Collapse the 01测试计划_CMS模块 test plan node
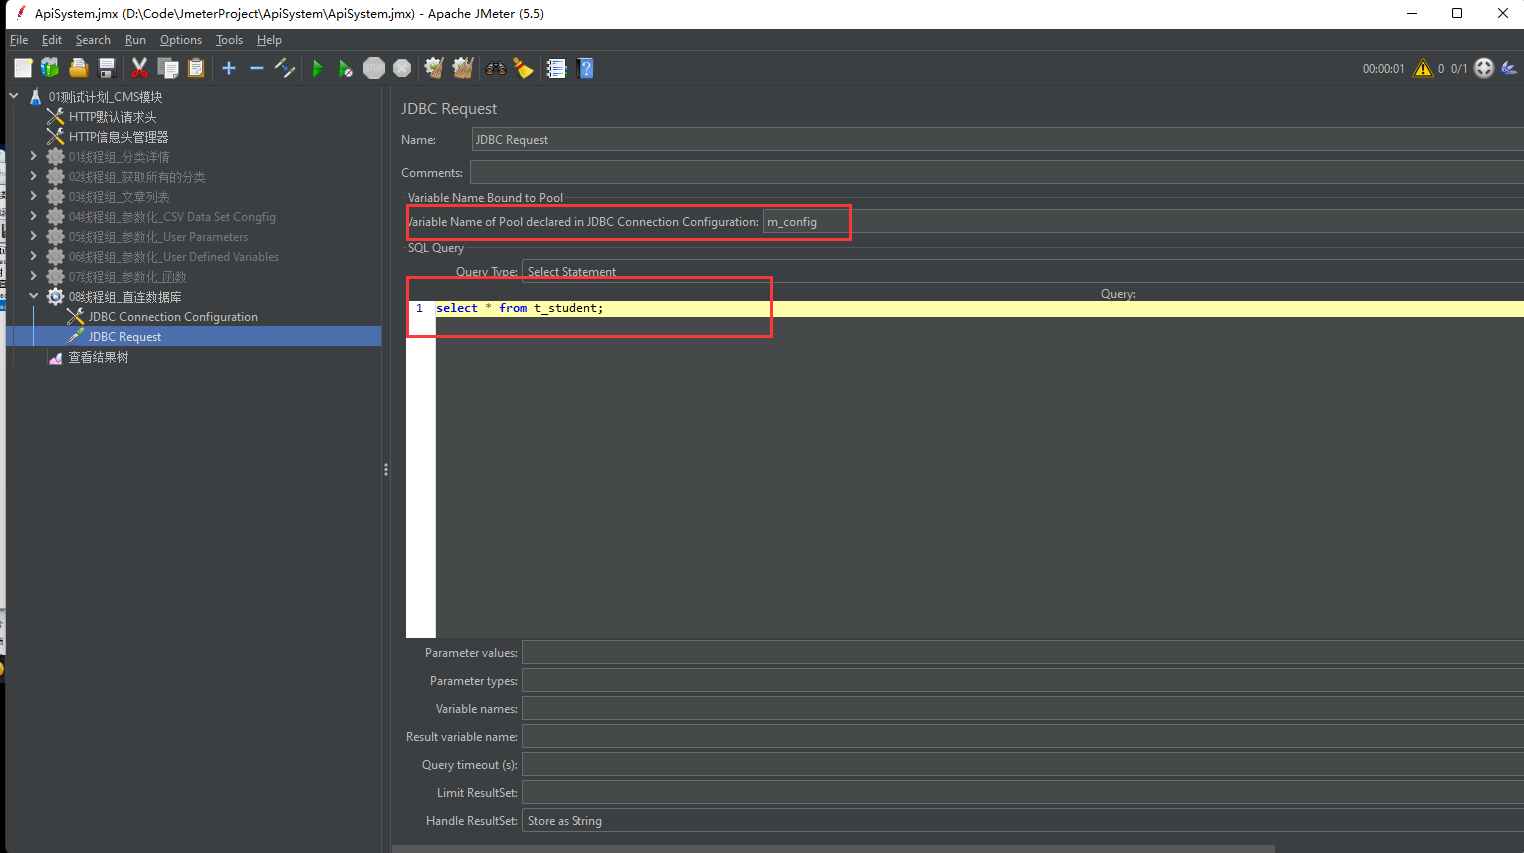The image size is (1524, 853). tap(14, 96)
